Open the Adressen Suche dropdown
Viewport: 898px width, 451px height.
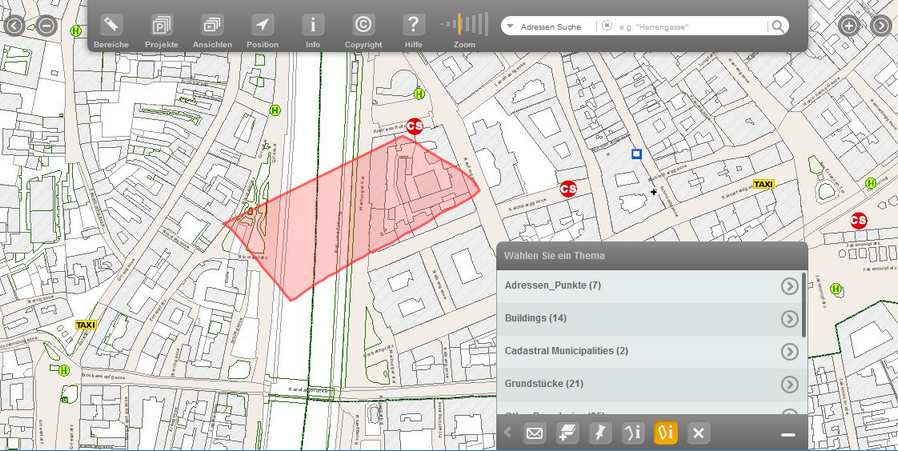[511, 26]
